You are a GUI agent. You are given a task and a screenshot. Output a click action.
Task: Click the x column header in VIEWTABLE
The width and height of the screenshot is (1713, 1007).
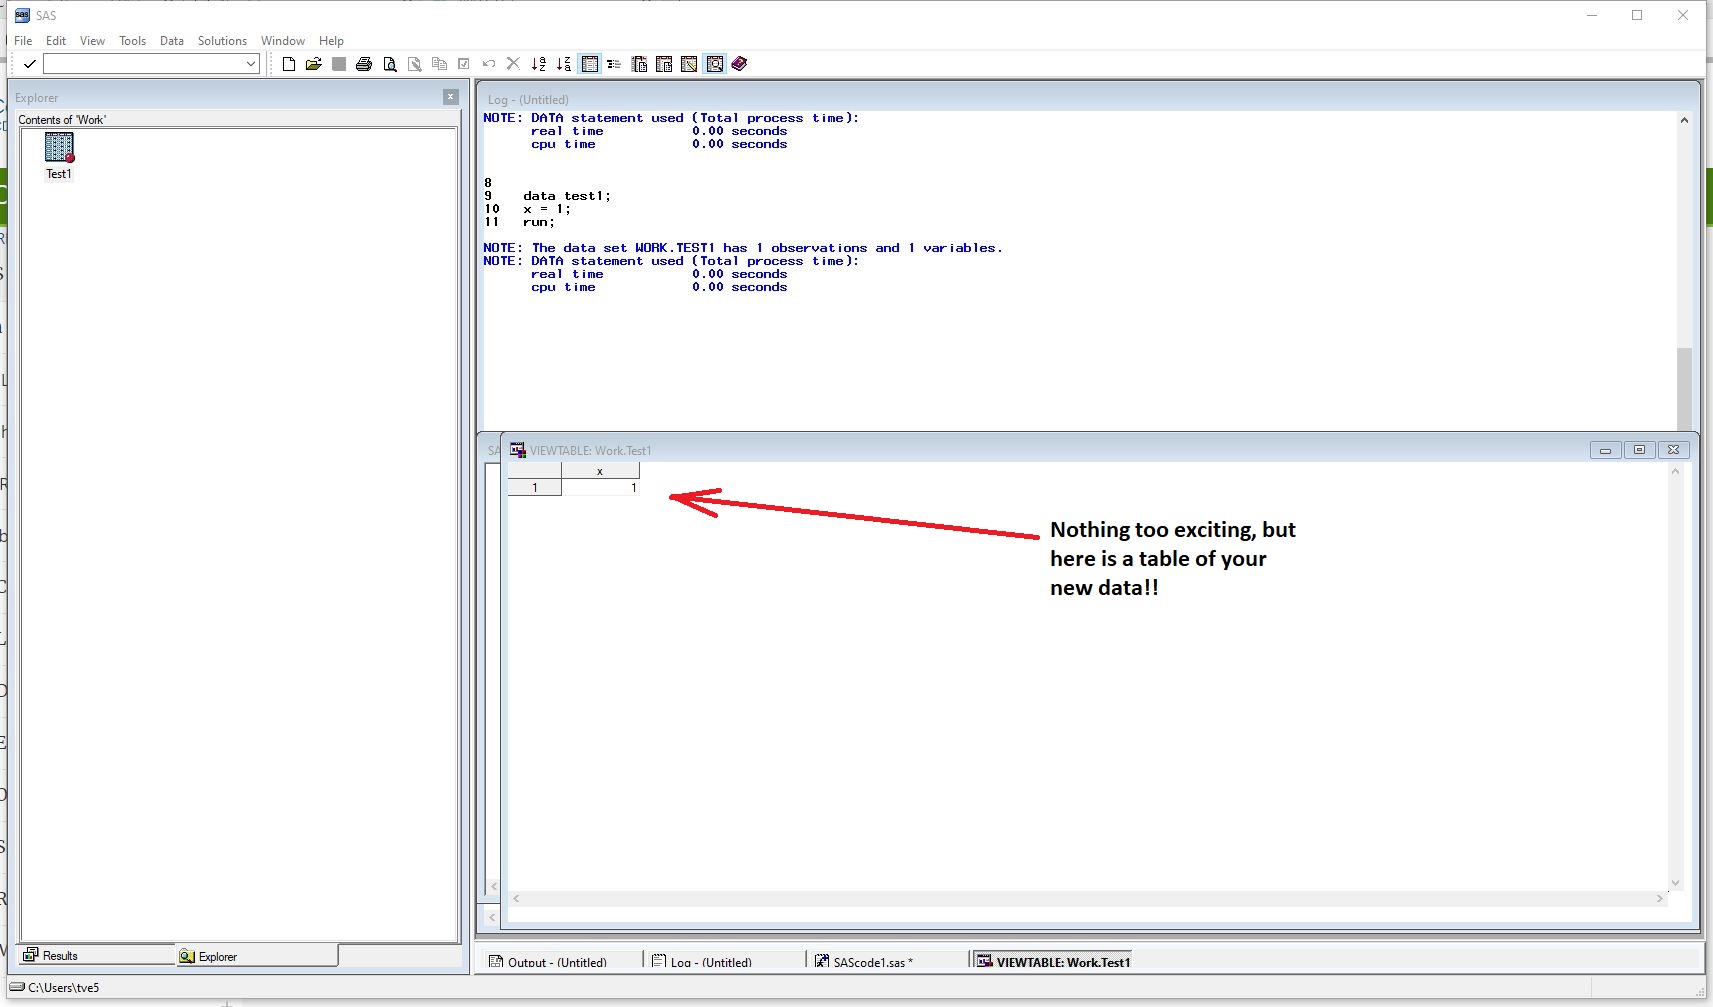[x=600, y=471]
